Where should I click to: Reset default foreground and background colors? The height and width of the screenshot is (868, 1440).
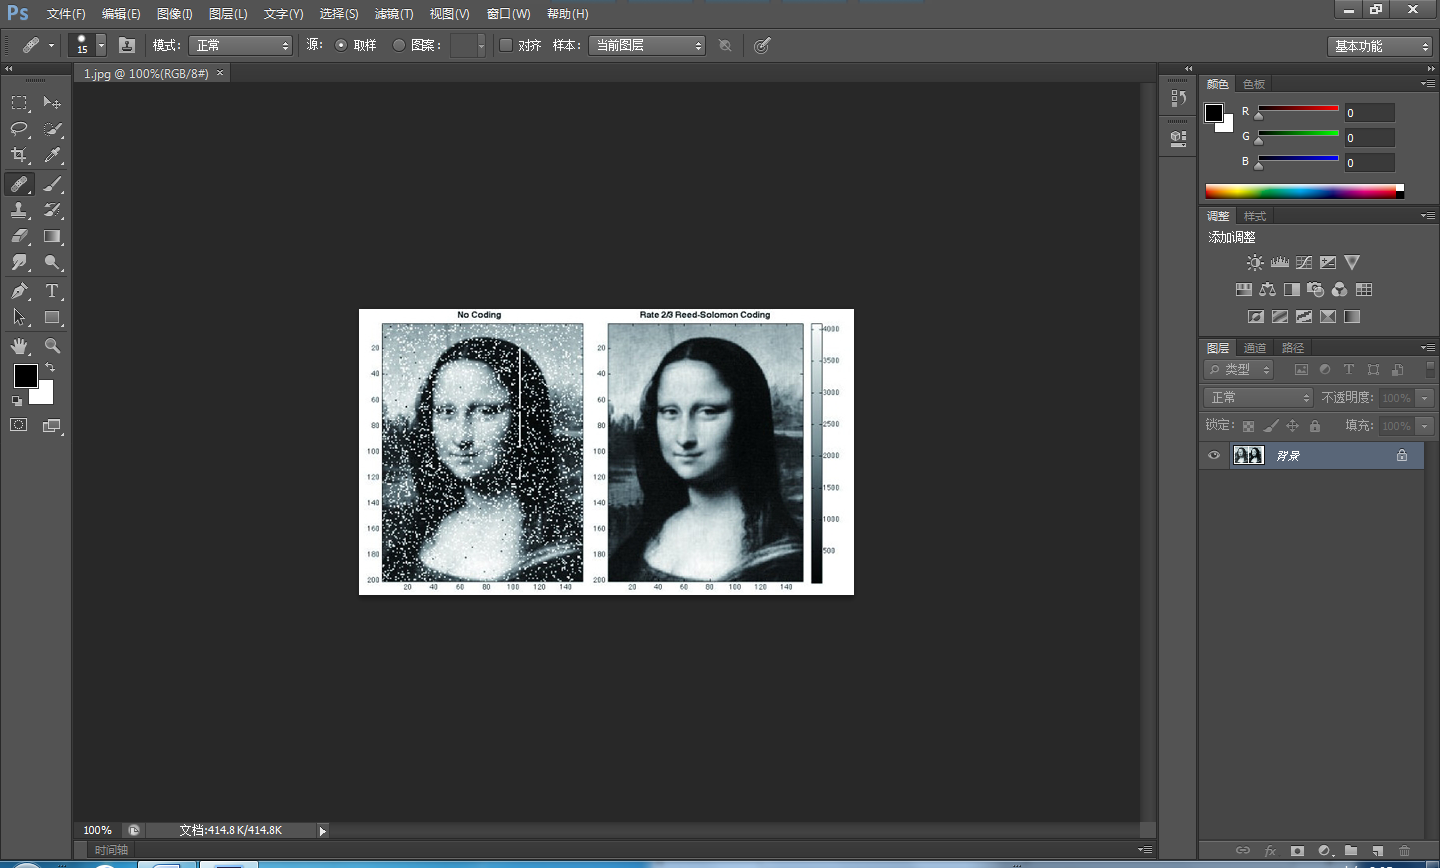click(17, 401)
